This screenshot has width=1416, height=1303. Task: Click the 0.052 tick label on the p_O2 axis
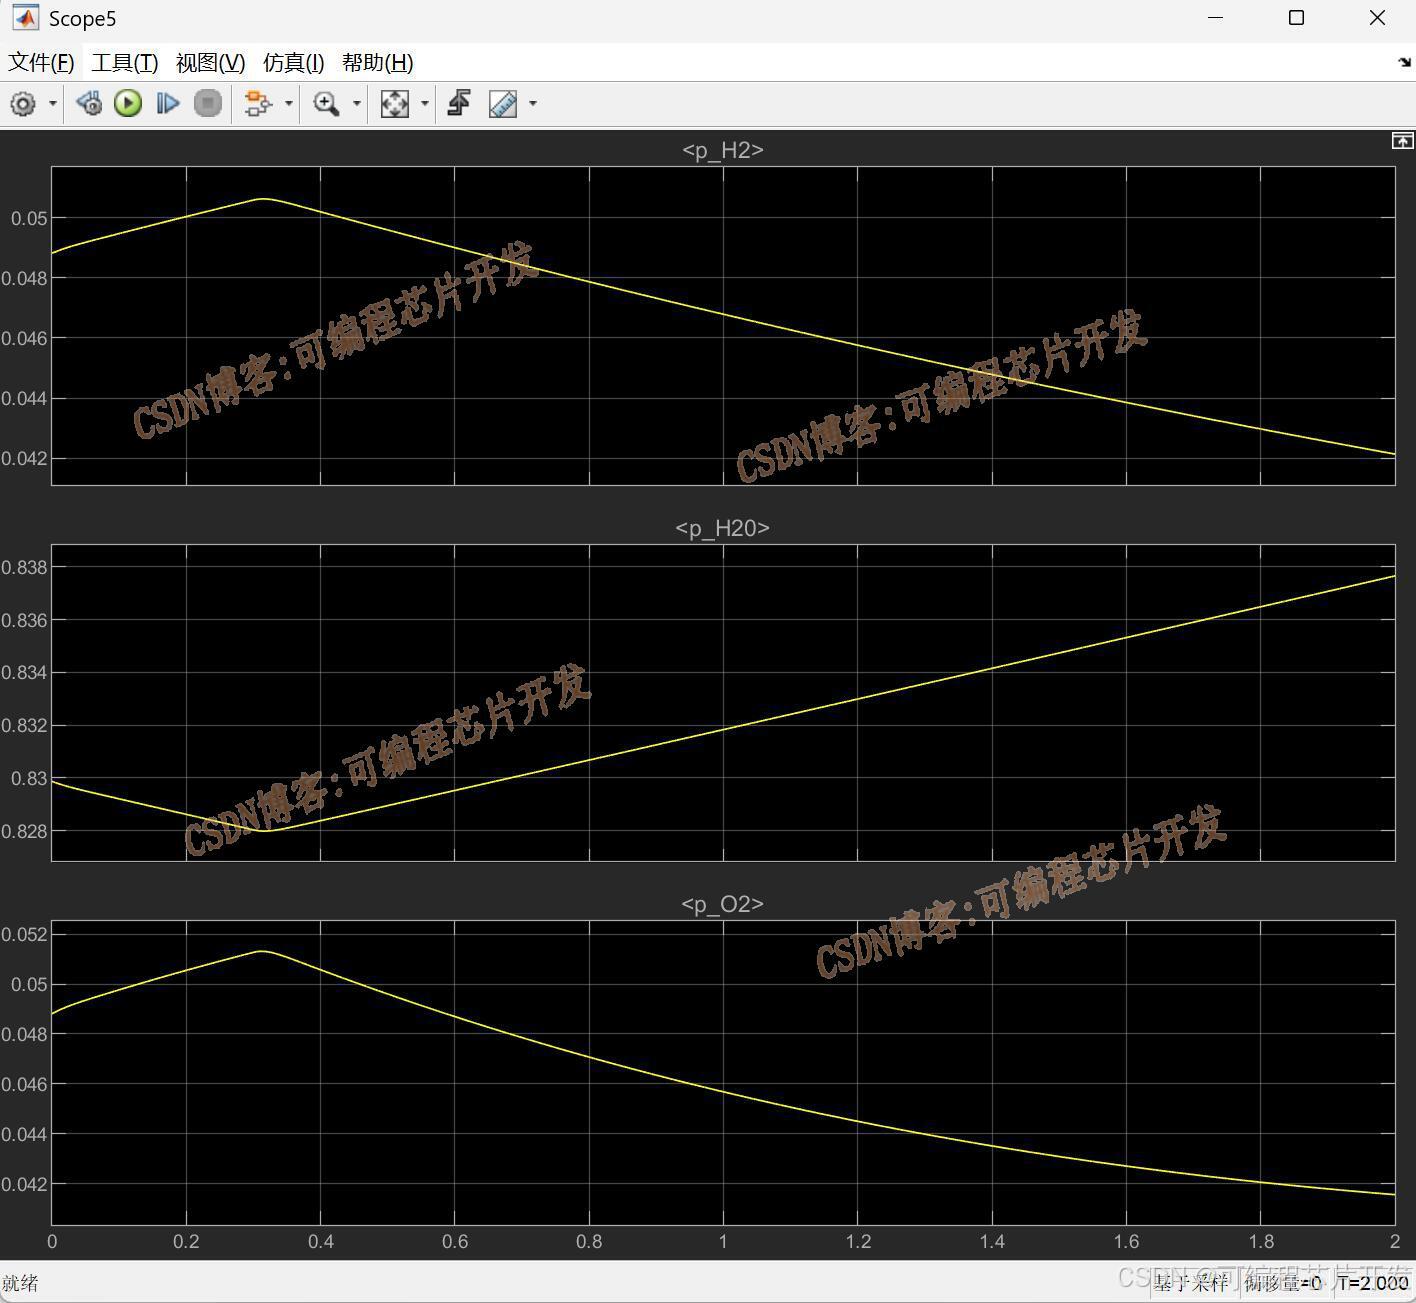pyautogui.click(x=24, y=935)
